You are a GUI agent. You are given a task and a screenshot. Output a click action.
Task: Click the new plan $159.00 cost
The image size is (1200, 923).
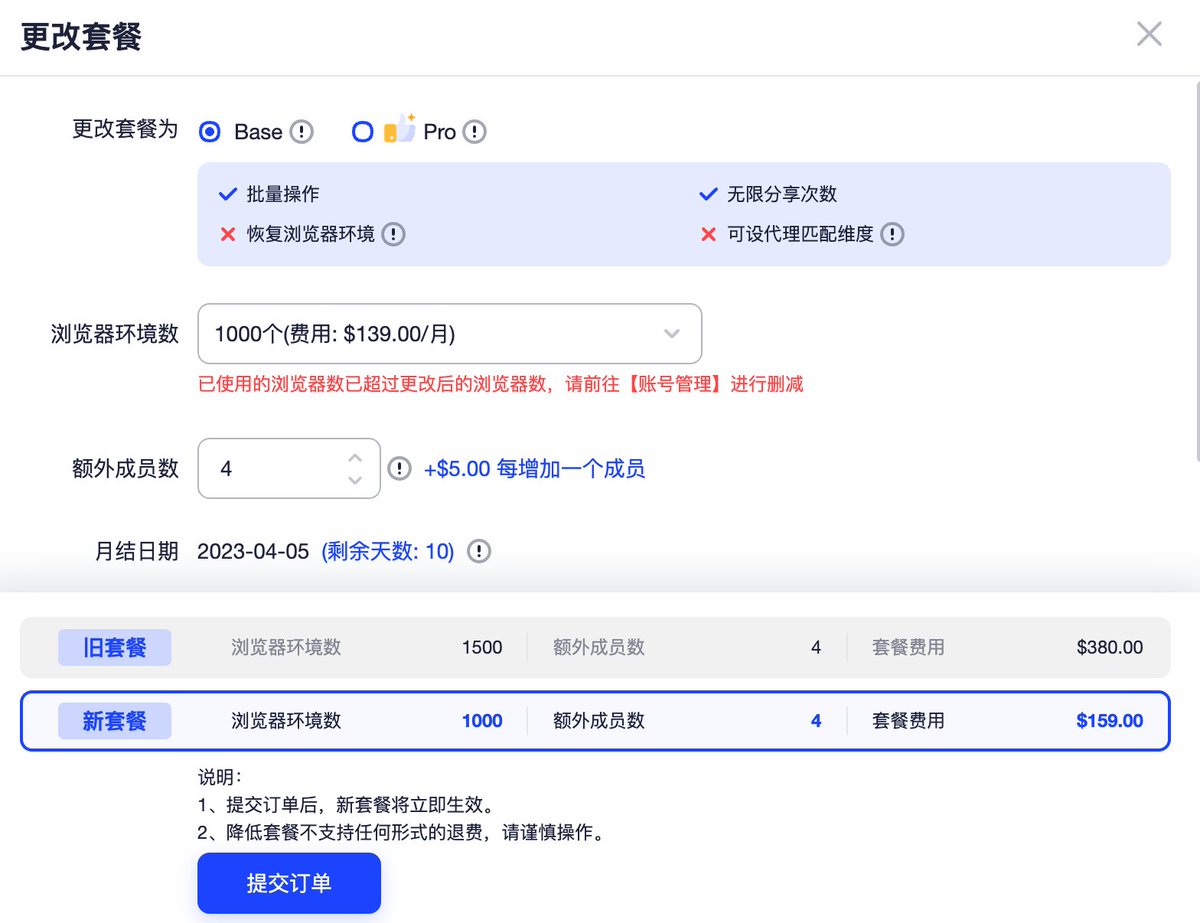click(1110, 721)
